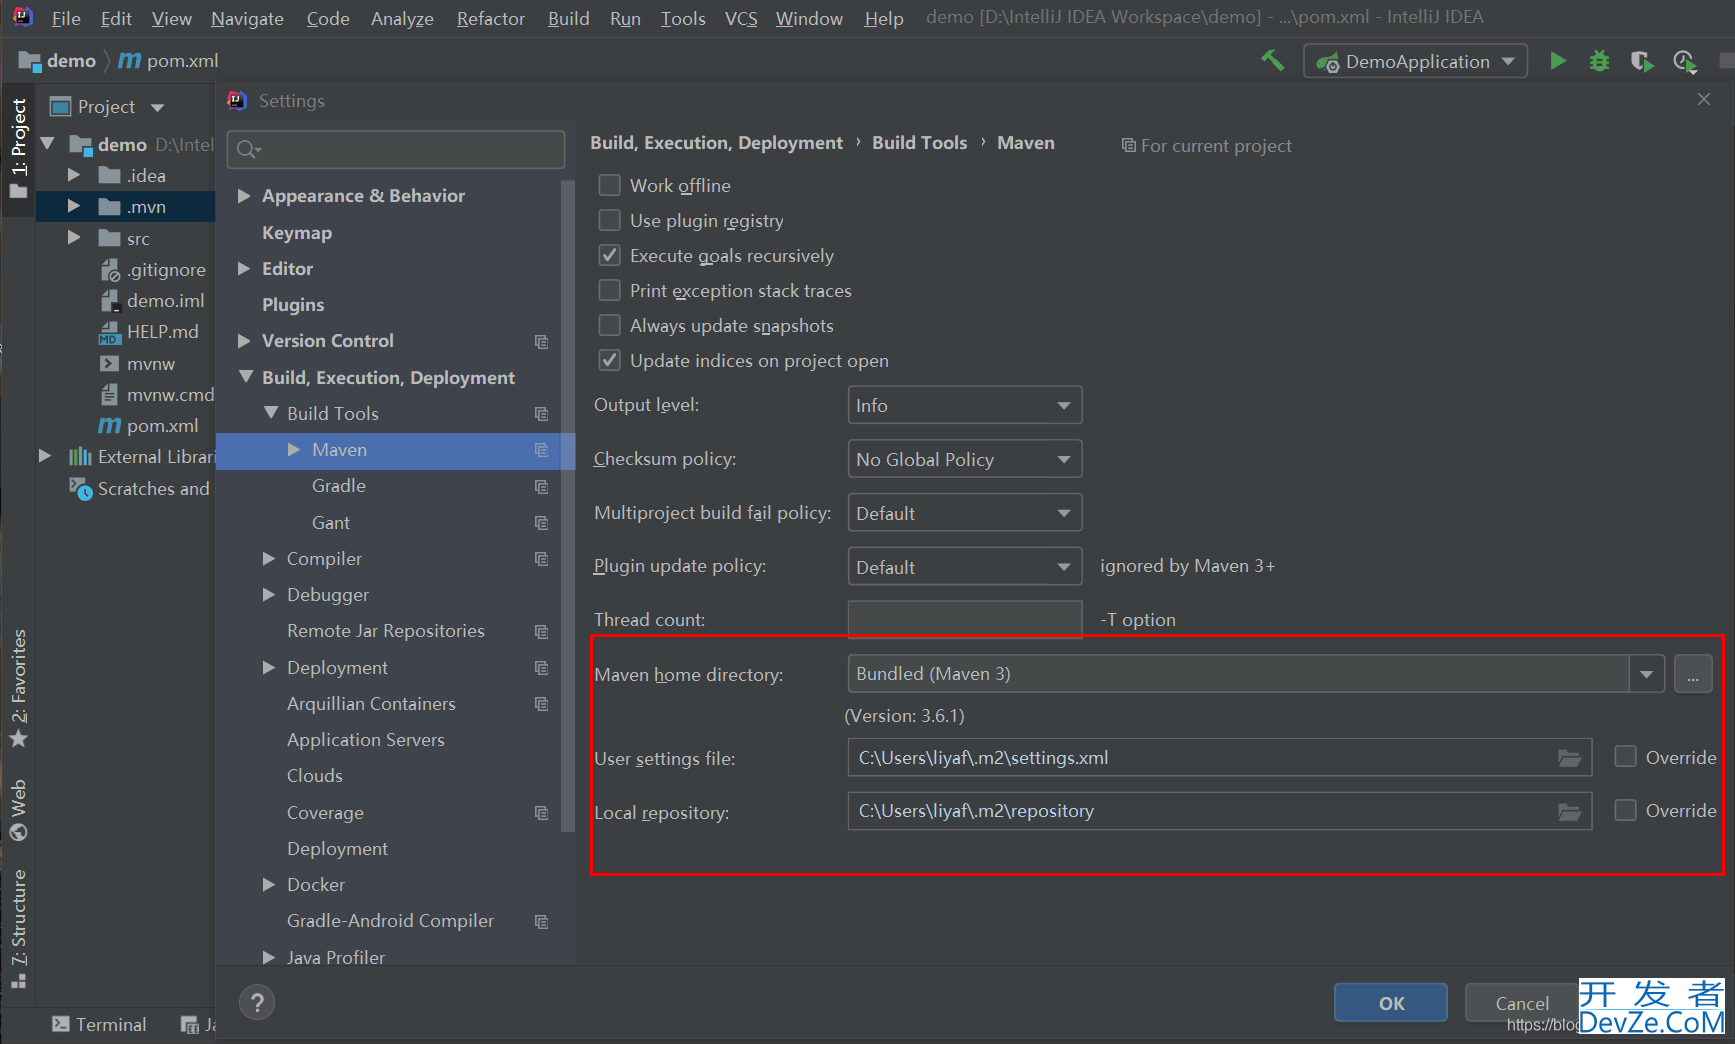Enable Print exception stack traces

(x=609, y=290)
